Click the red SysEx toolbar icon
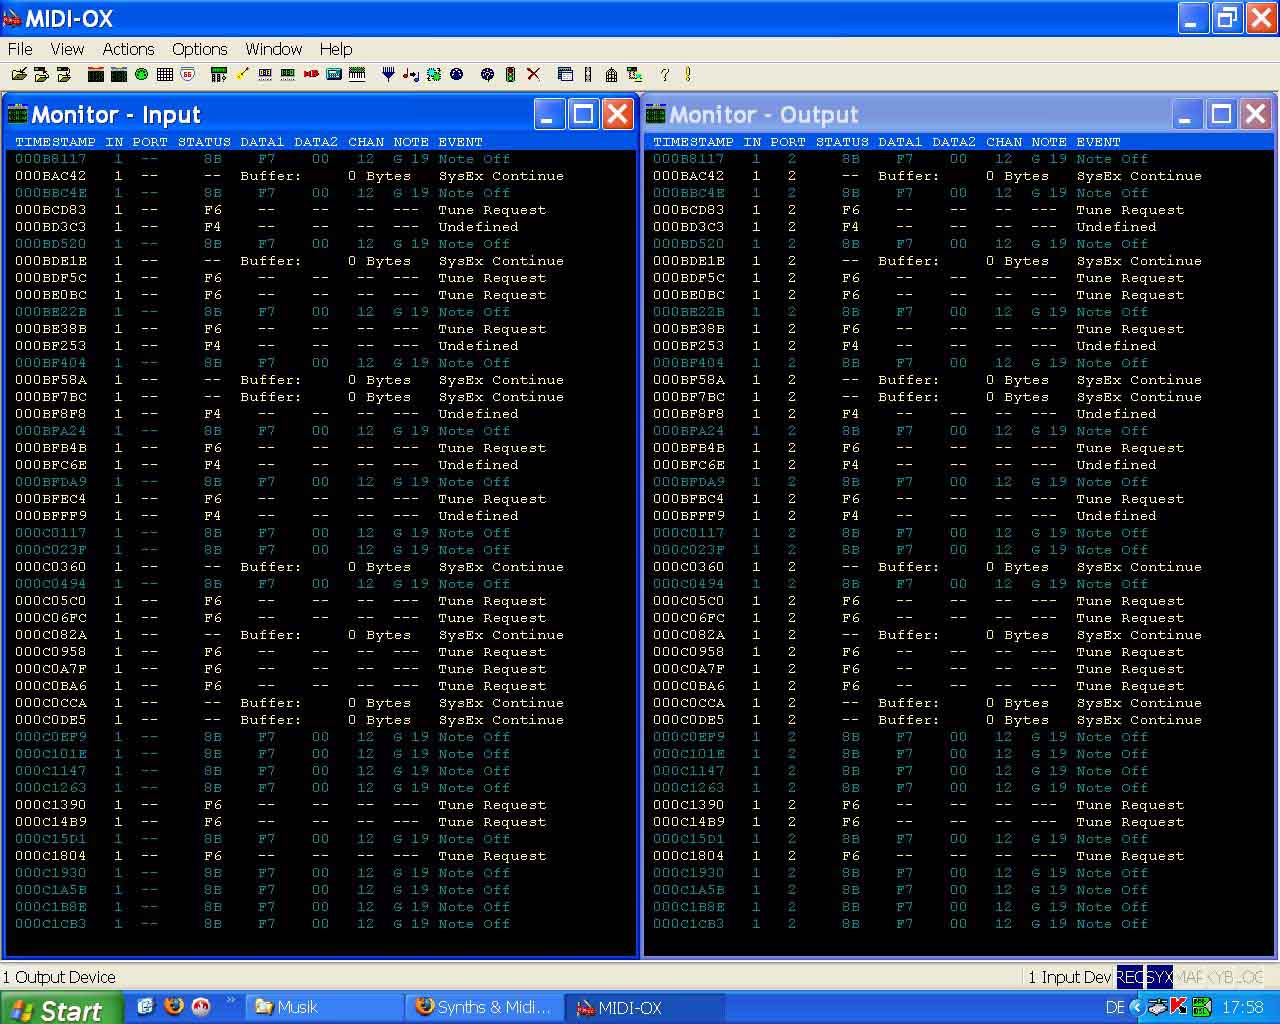1280x1024 pixels. [x=311, y=74]
